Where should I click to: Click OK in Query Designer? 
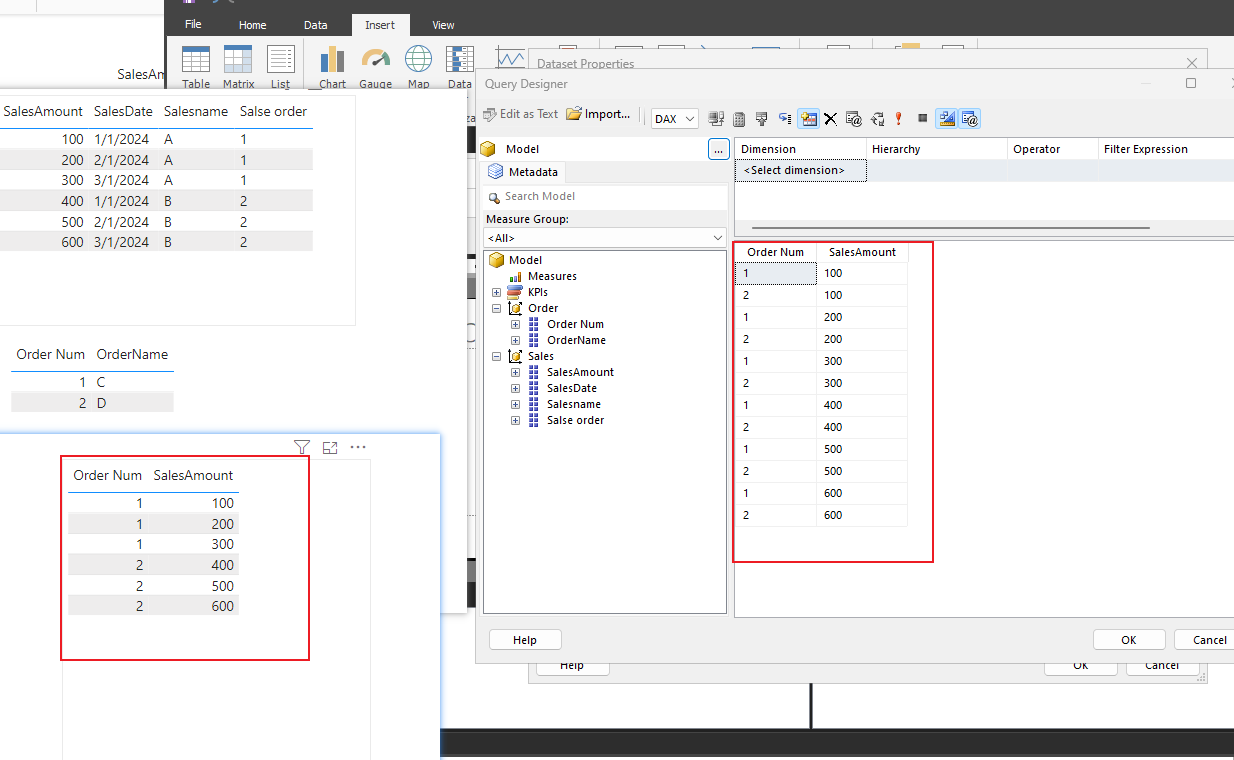pos(1129,640)
